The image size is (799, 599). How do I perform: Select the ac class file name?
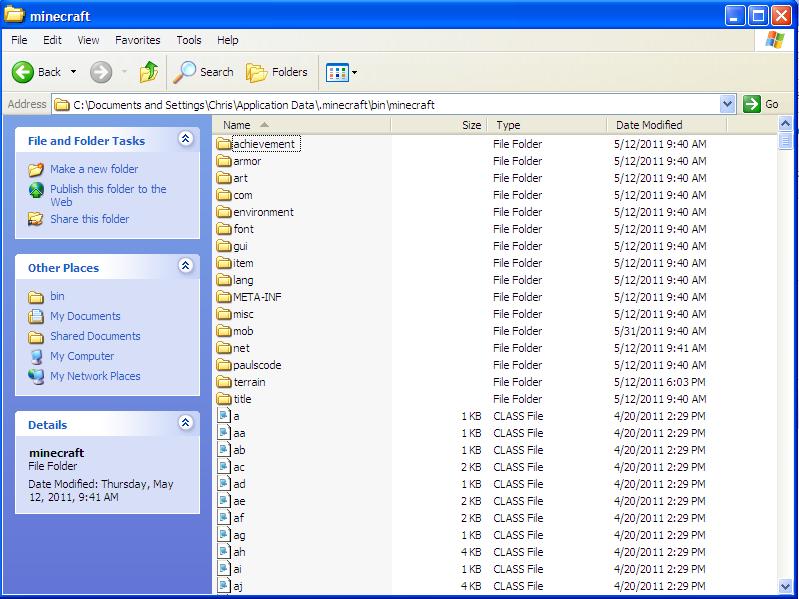pyautogui.click(x=239, y=467)
